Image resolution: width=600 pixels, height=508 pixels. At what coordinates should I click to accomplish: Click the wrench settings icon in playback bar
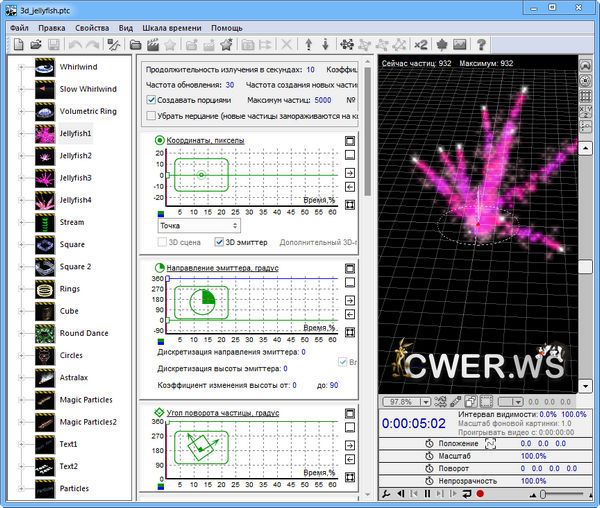click(386, 494)
